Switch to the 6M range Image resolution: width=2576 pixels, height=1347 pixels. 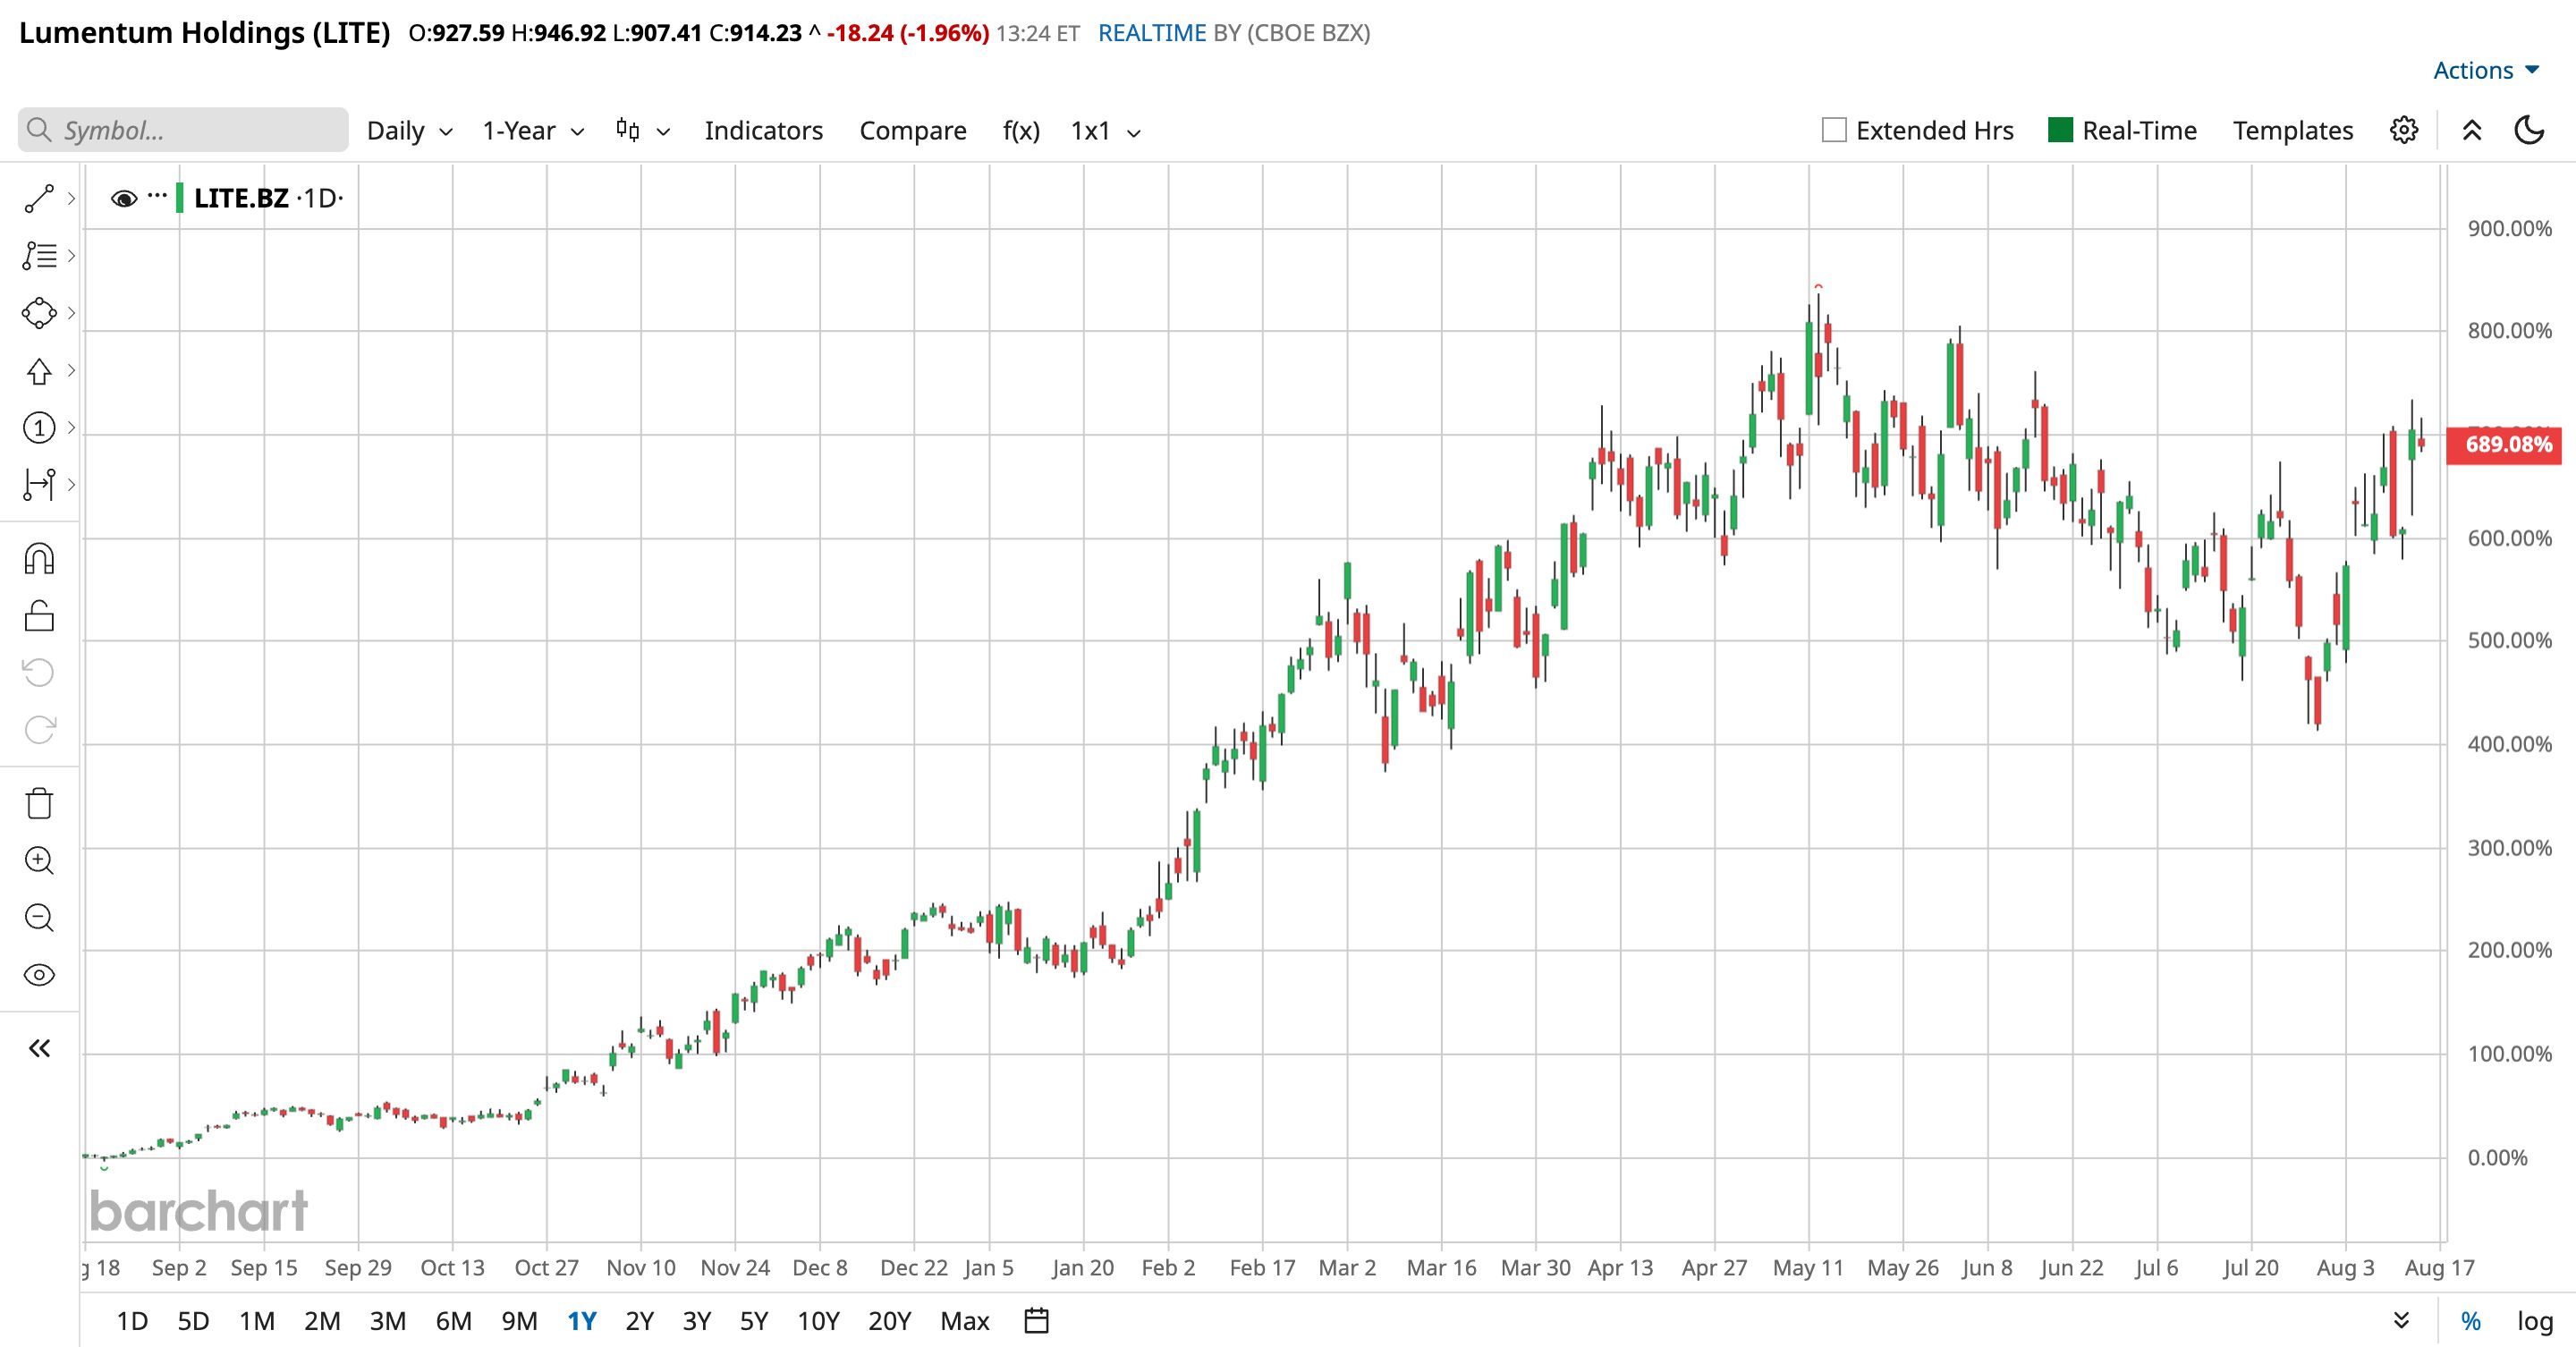tap(453, 1321)
